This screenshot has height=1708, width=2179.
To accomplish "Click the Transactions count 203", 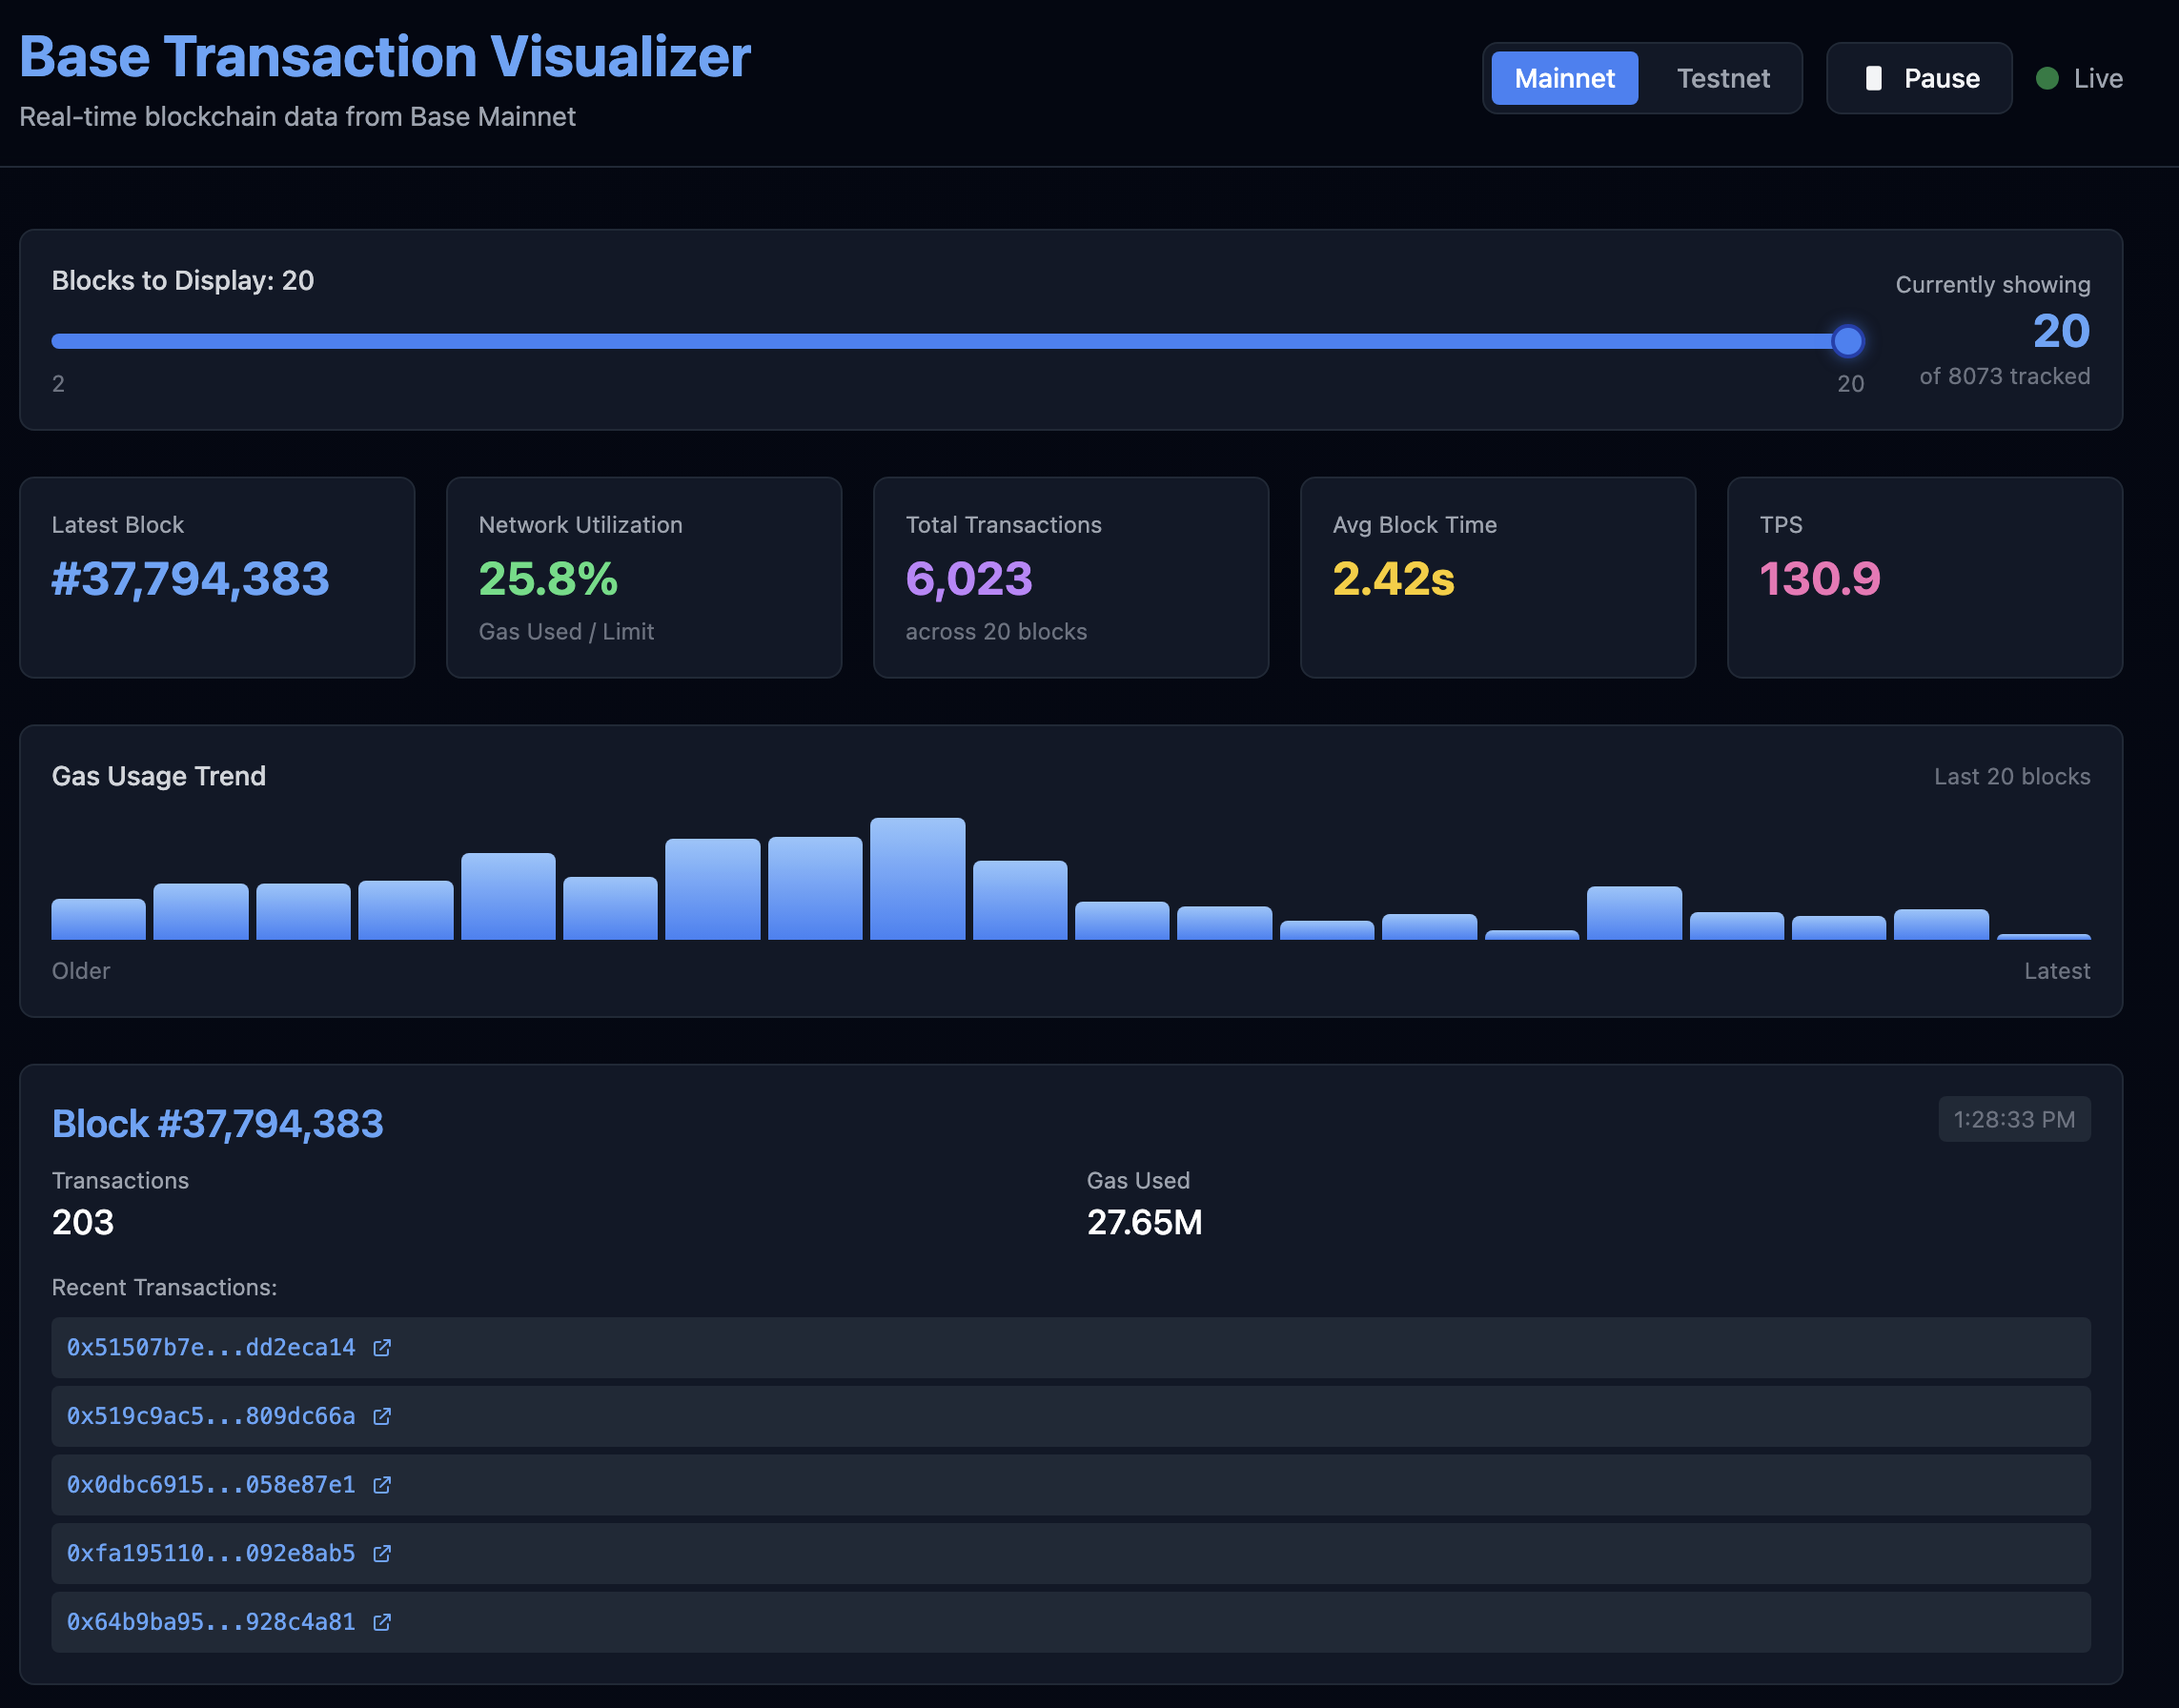I will coord(83,1222).
